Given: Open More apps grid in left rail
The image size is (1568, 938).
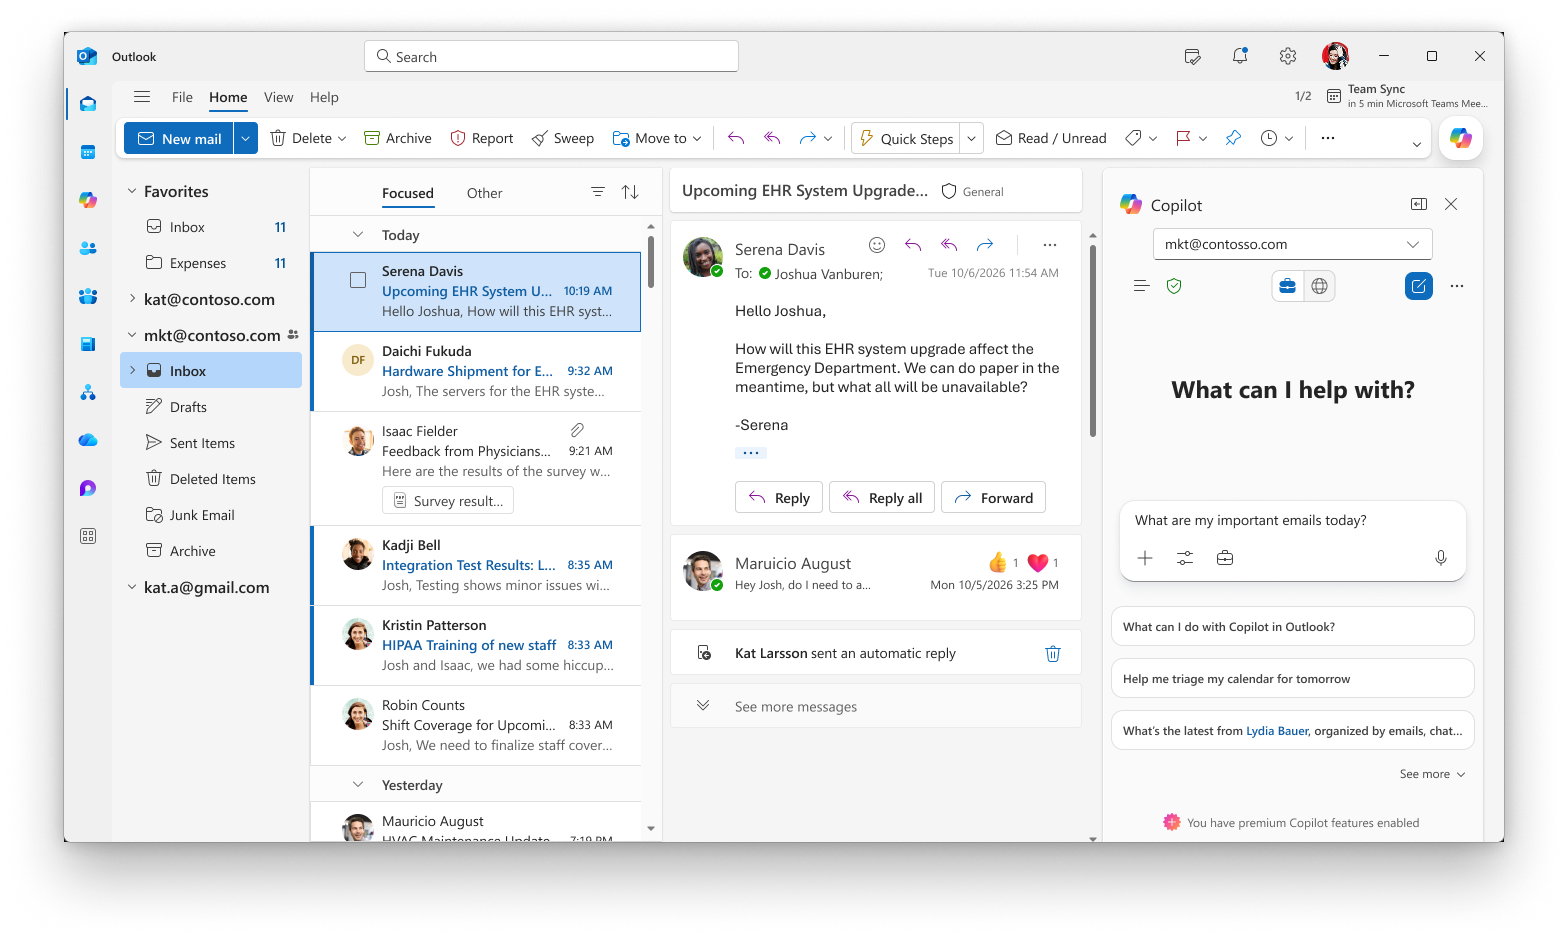Looking at the screenshot, I should [88, 536].
